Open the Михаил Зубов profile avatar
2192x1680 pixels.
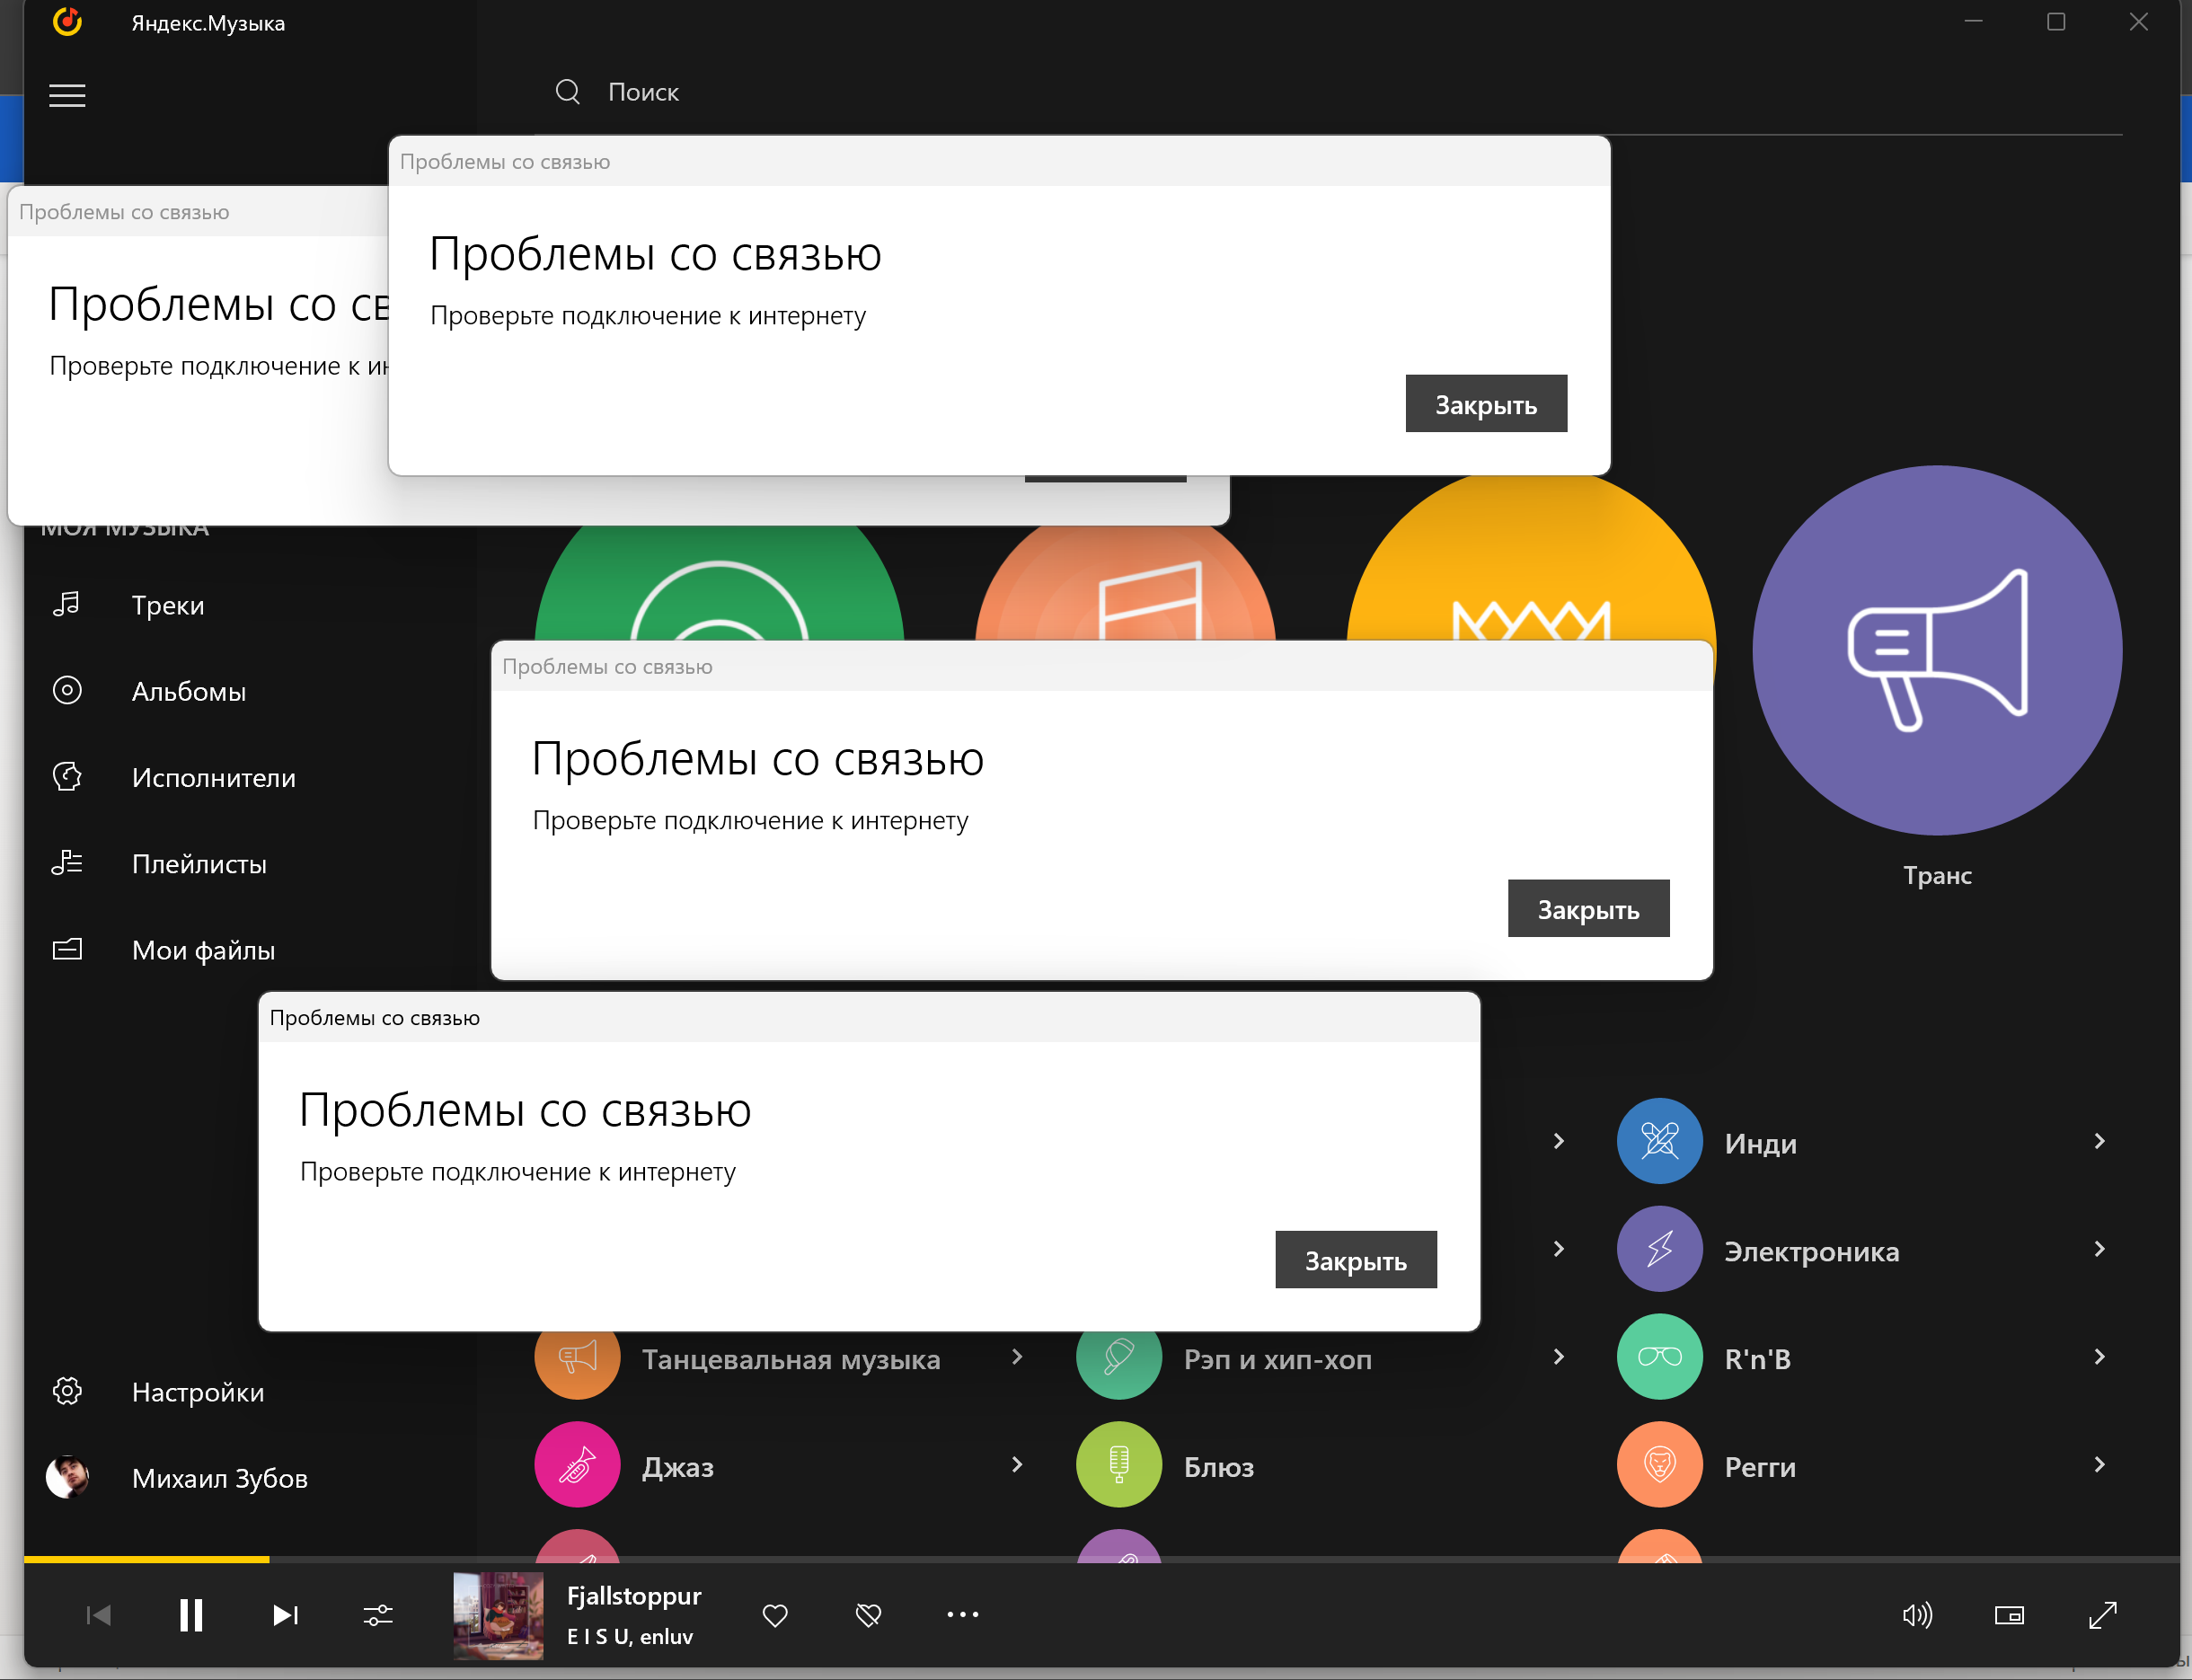pyautogui.click(x=67, y=1477)
